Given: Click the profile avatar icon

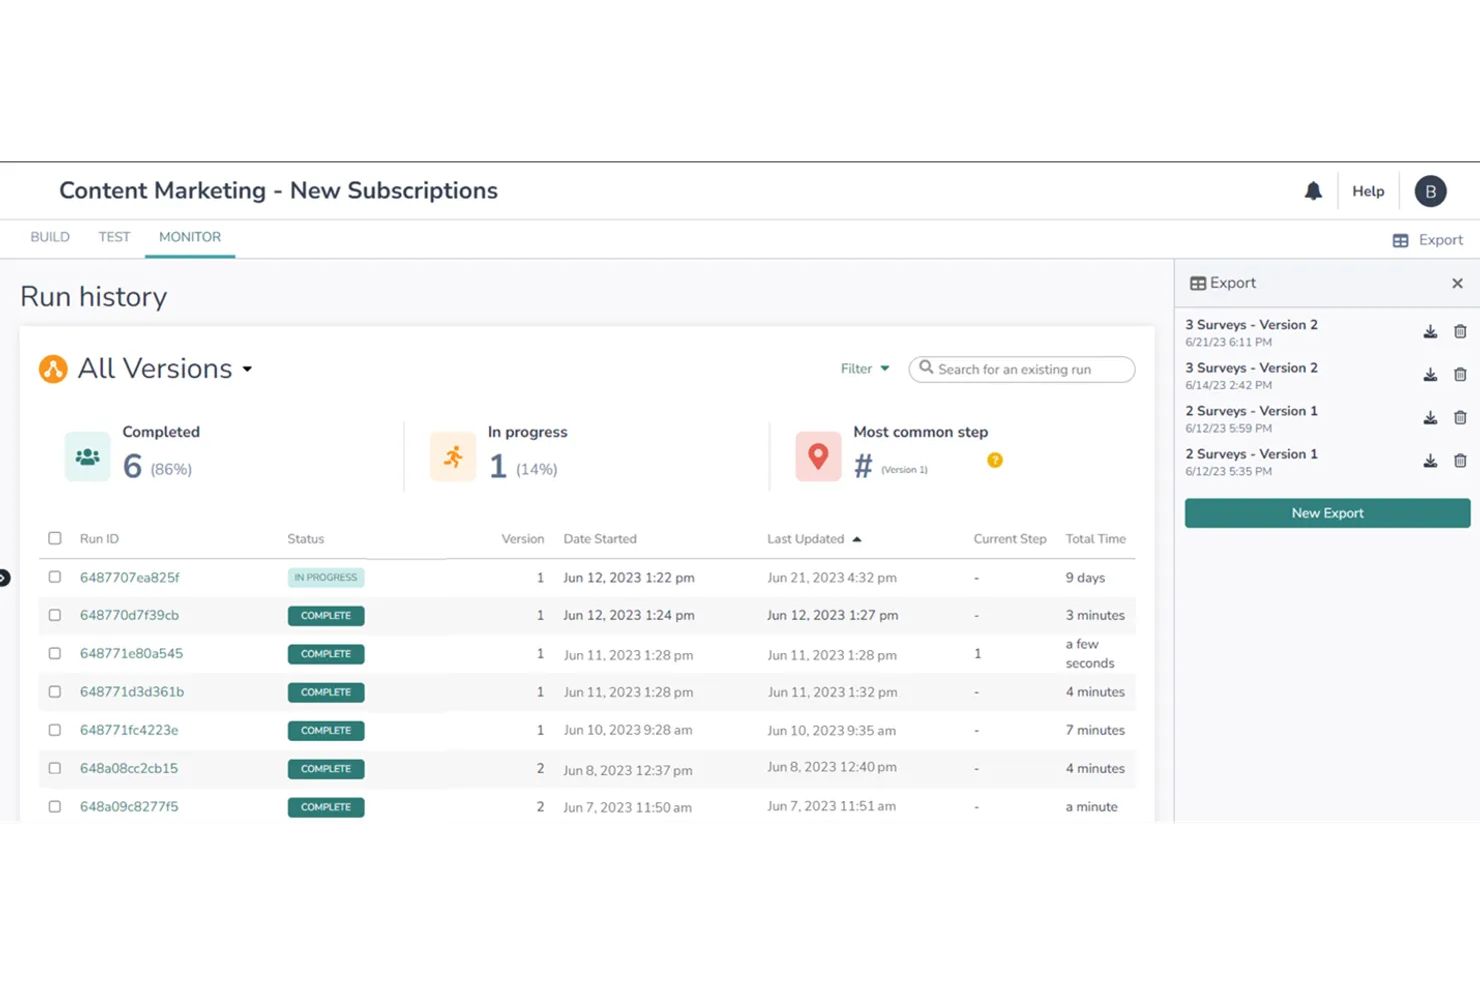Looking at the screenshot, I should click(1430, 190).
